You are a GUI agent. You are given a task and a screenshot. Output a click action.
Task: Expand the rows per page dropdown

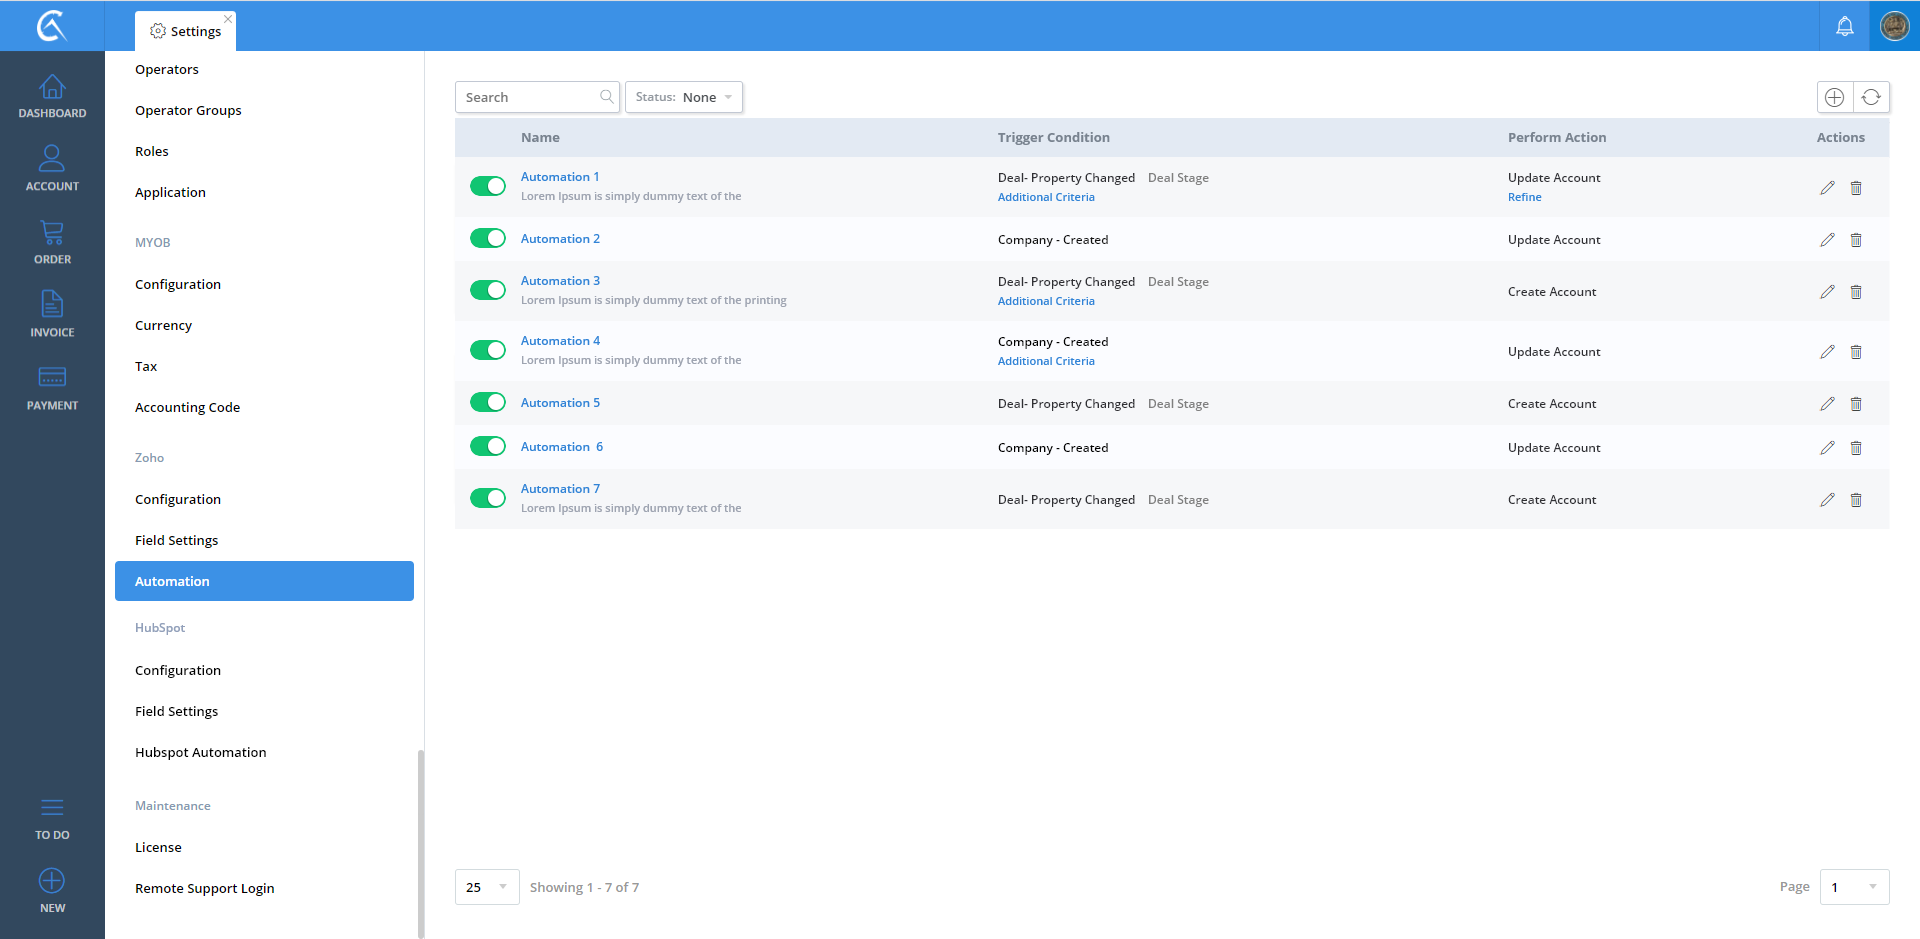point(487,887)
